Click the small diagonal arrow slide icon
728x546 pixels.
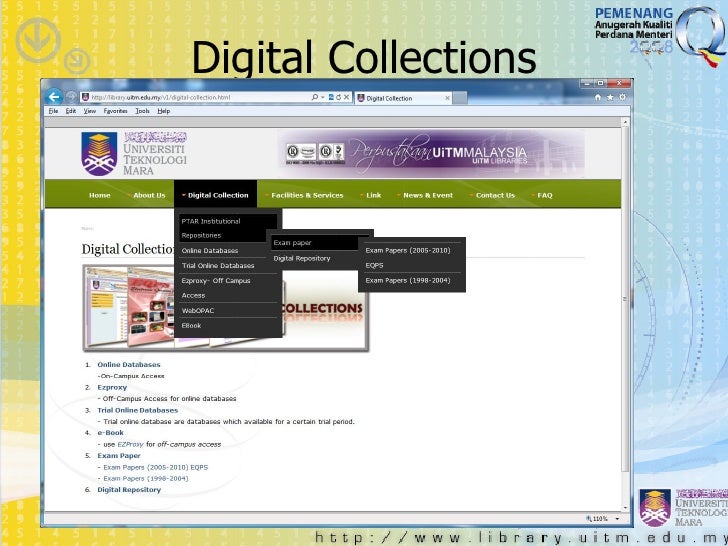pos(77,61)
